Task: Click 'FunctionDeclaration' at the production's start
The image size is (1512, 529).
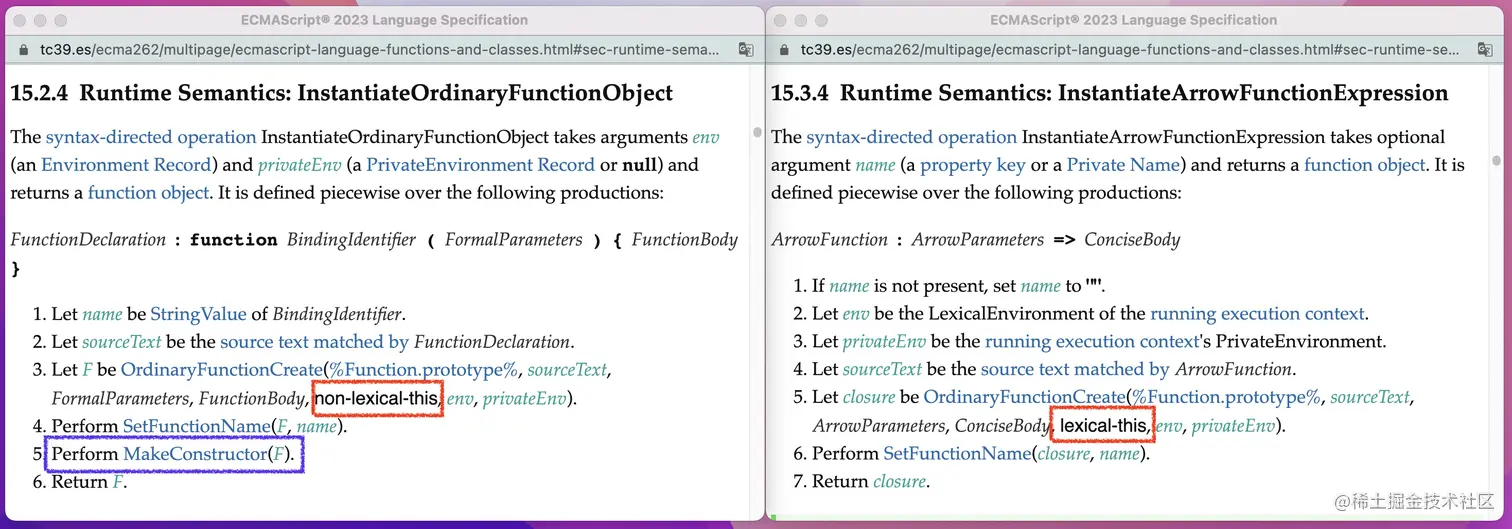Action: (x=88, y=240)
